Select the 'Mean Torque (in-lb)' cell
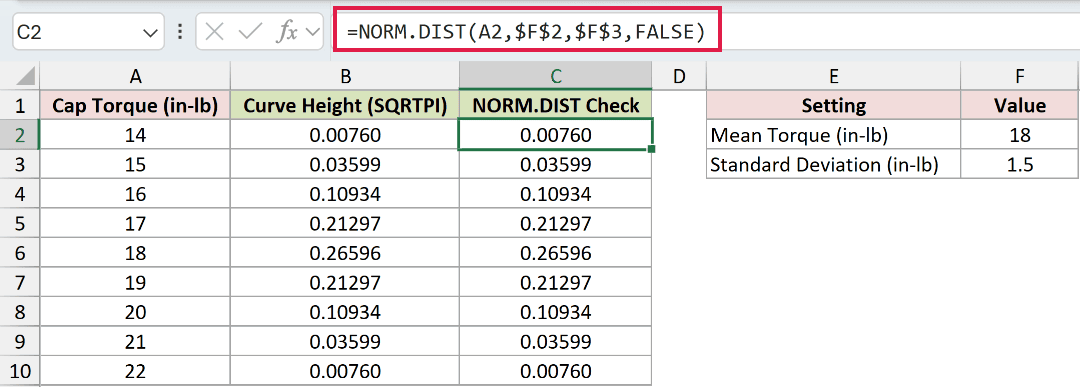1080x387 pixels. 833,135
